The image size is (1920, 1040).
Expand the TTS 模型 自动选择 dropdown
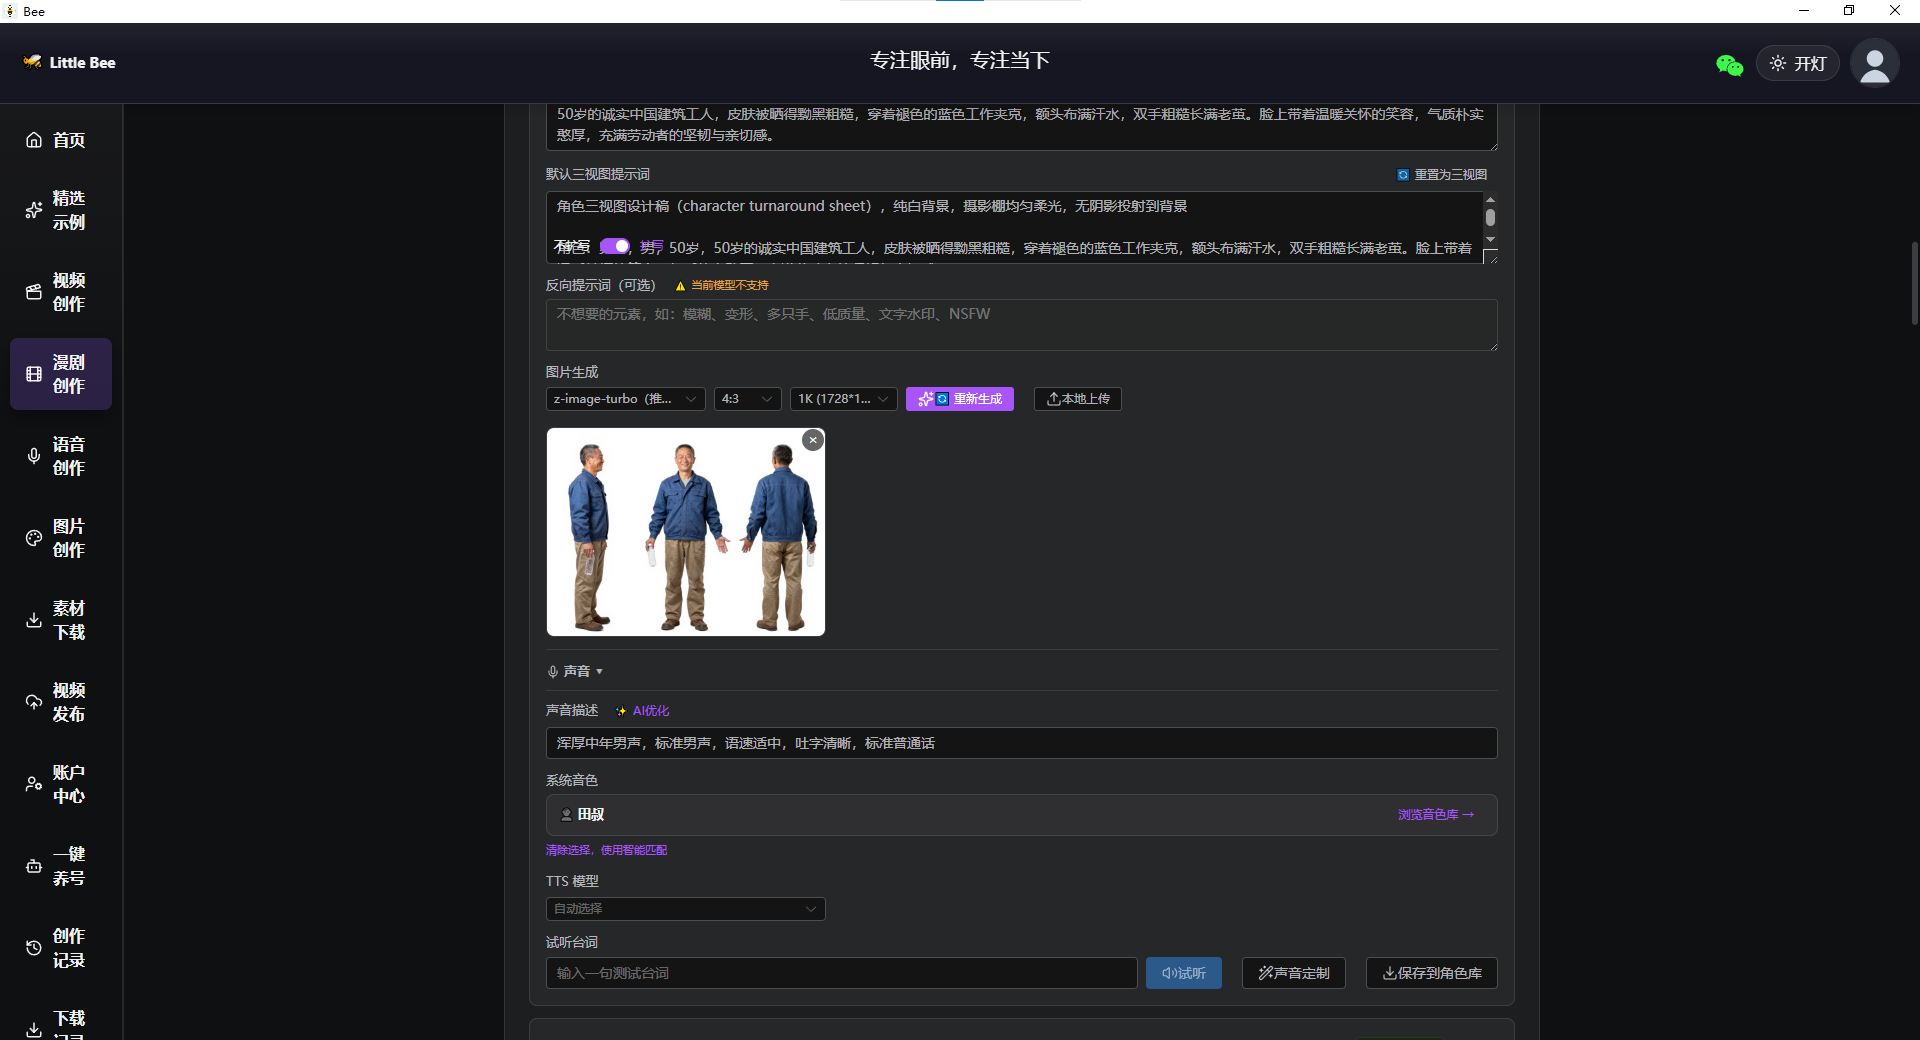pyautogui.click(x=685, y=909)
